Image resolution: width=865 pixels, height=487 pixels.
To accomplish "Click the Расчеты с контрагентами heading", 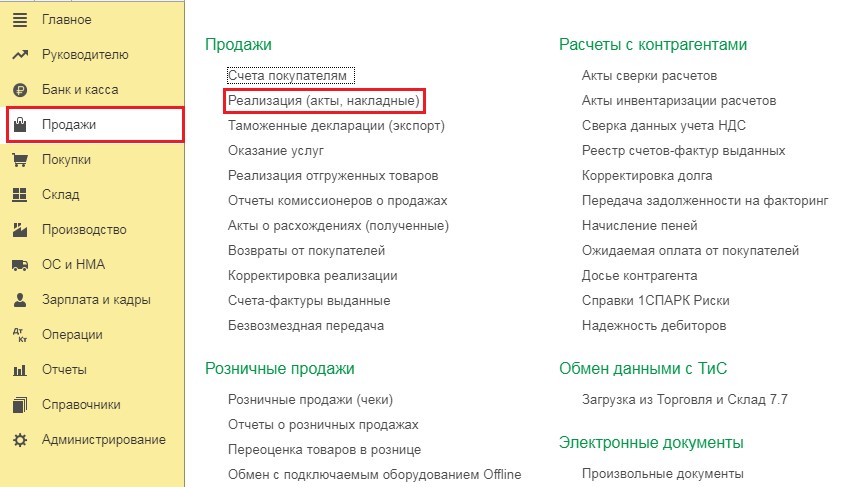I will click(653, 45).
